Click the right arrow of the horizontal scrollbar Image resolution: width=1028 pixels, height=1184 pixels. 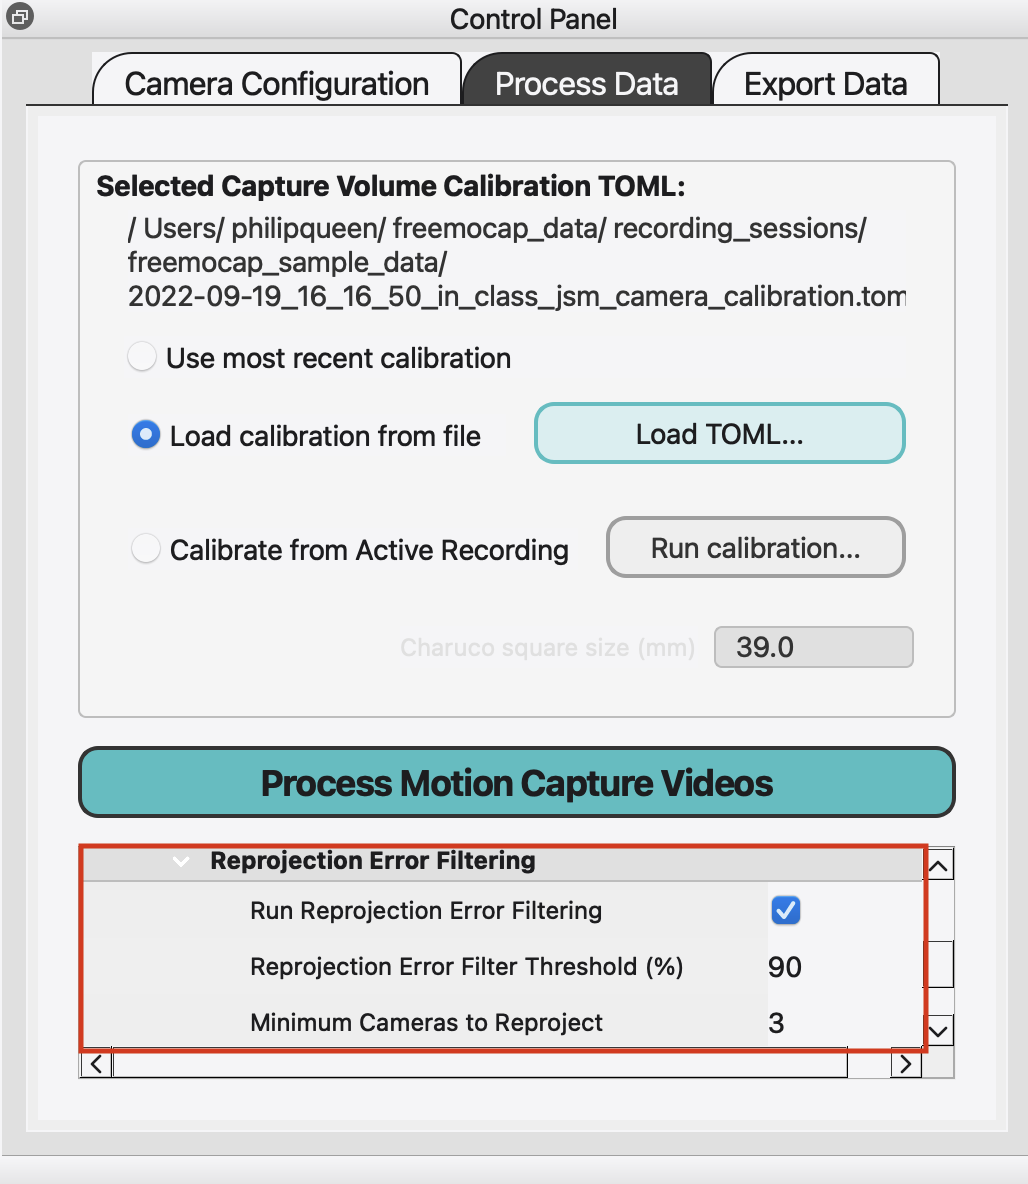coord(905,1063)
